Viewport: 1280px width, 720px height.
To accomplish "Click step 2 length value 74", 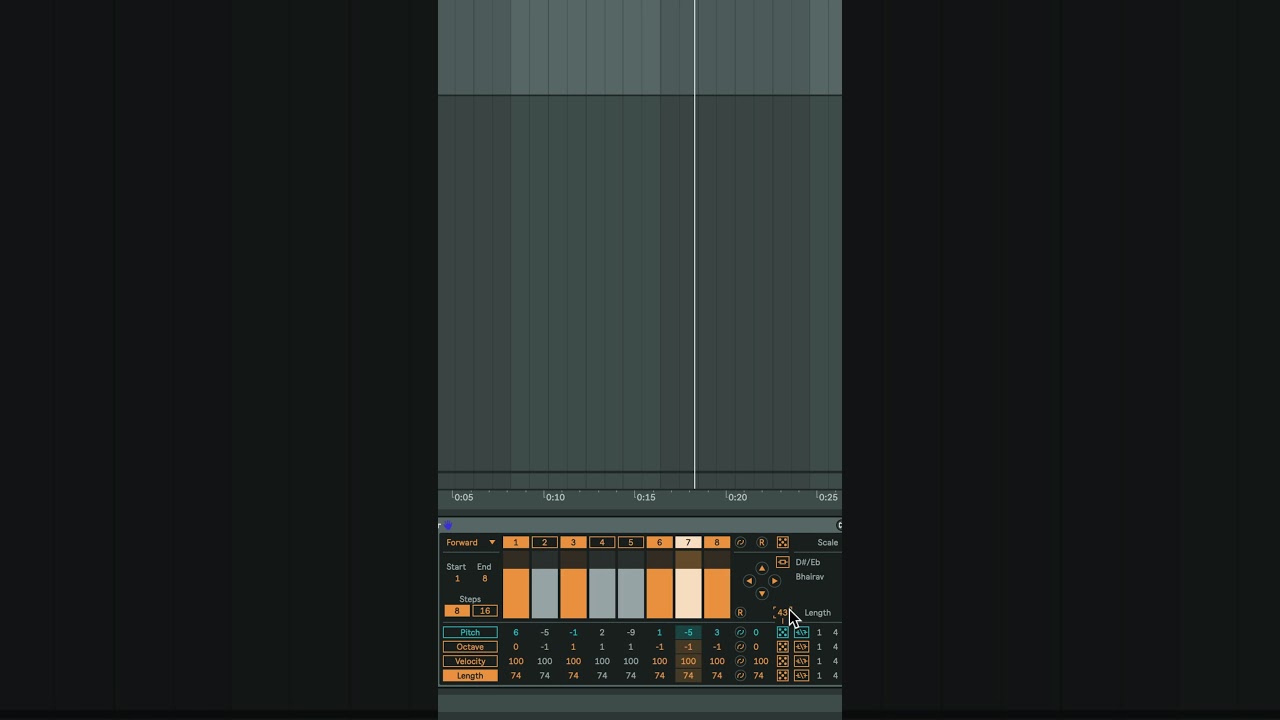I will click(x=544, y=676).
